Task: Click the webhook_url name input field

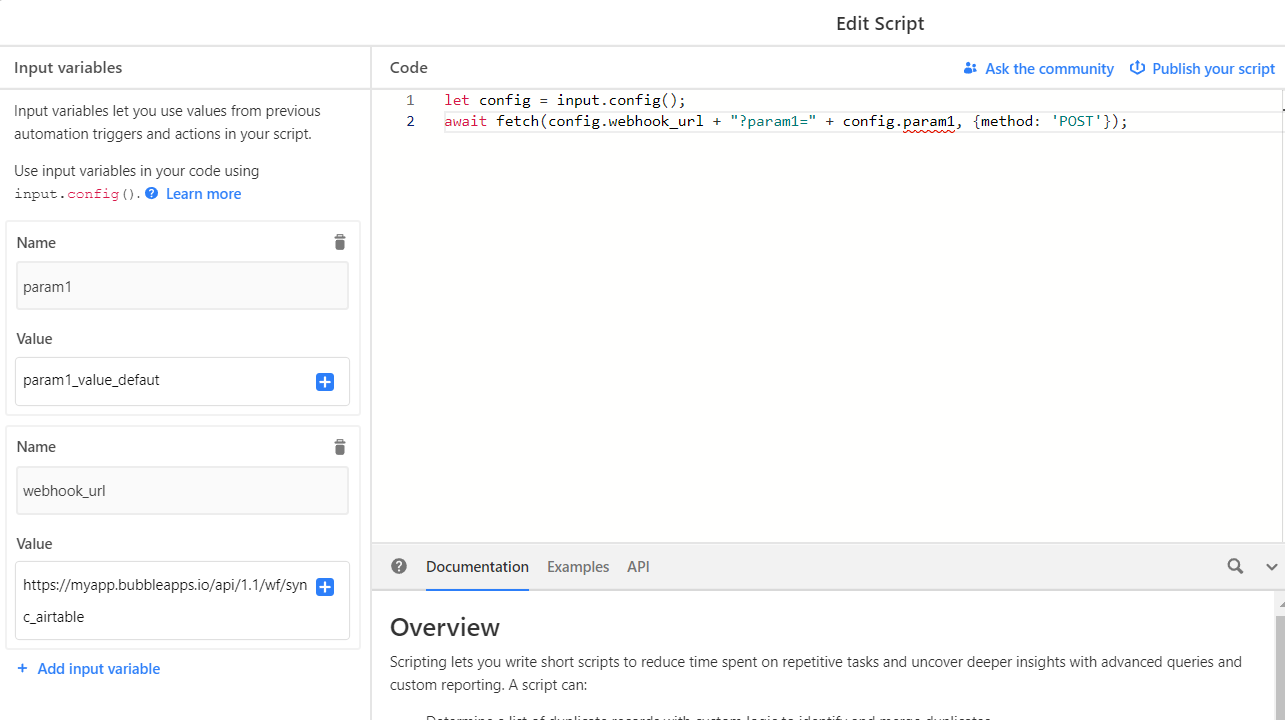Action: coord(182,491)
